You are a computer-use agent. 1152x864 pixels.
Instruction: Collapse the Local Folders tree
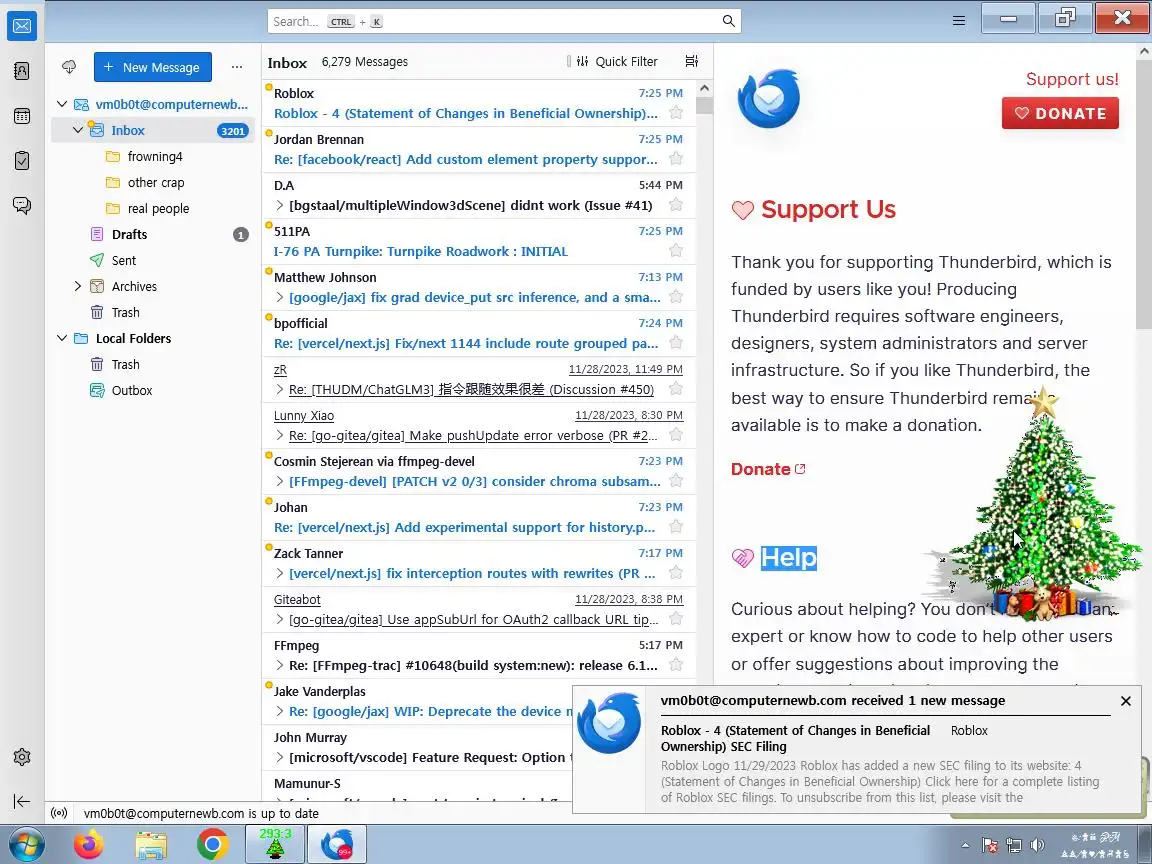click(x=62, y=339)
